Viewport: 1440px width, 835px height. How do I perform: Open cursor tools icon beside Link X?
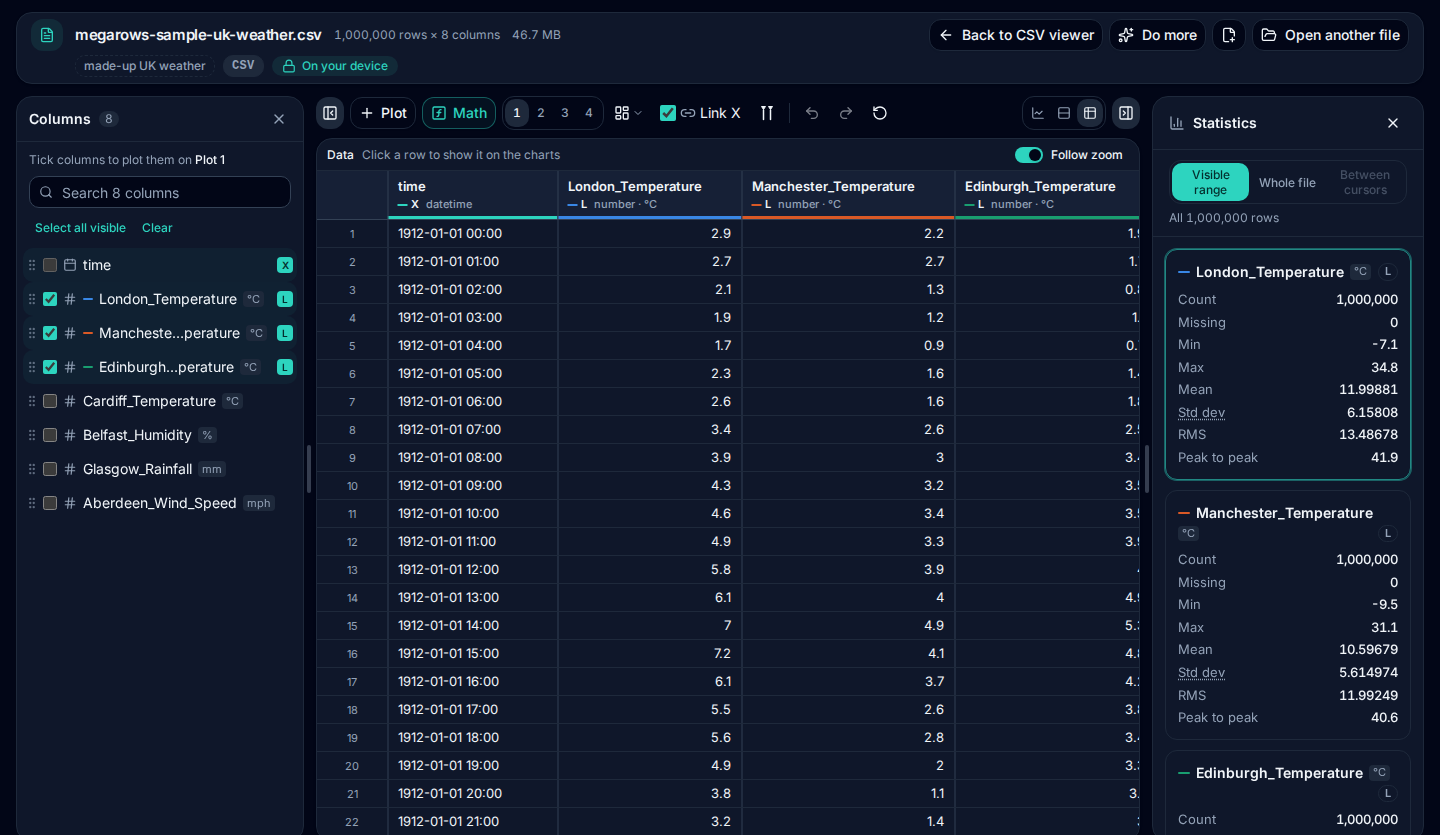point(767,113)
